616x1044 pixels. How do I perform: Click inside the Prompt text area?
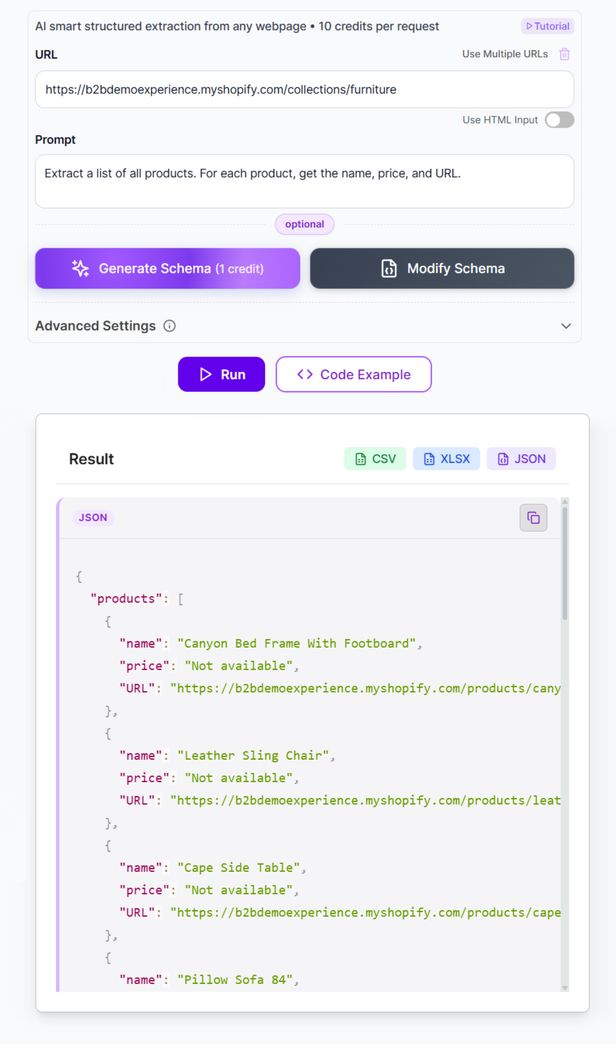coord(304,181)
